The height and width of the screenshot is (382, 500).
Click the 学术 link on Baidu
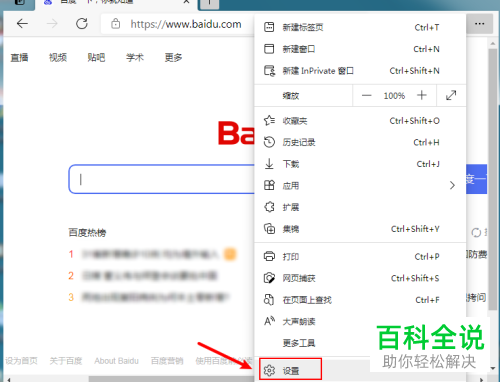point(135,57)
